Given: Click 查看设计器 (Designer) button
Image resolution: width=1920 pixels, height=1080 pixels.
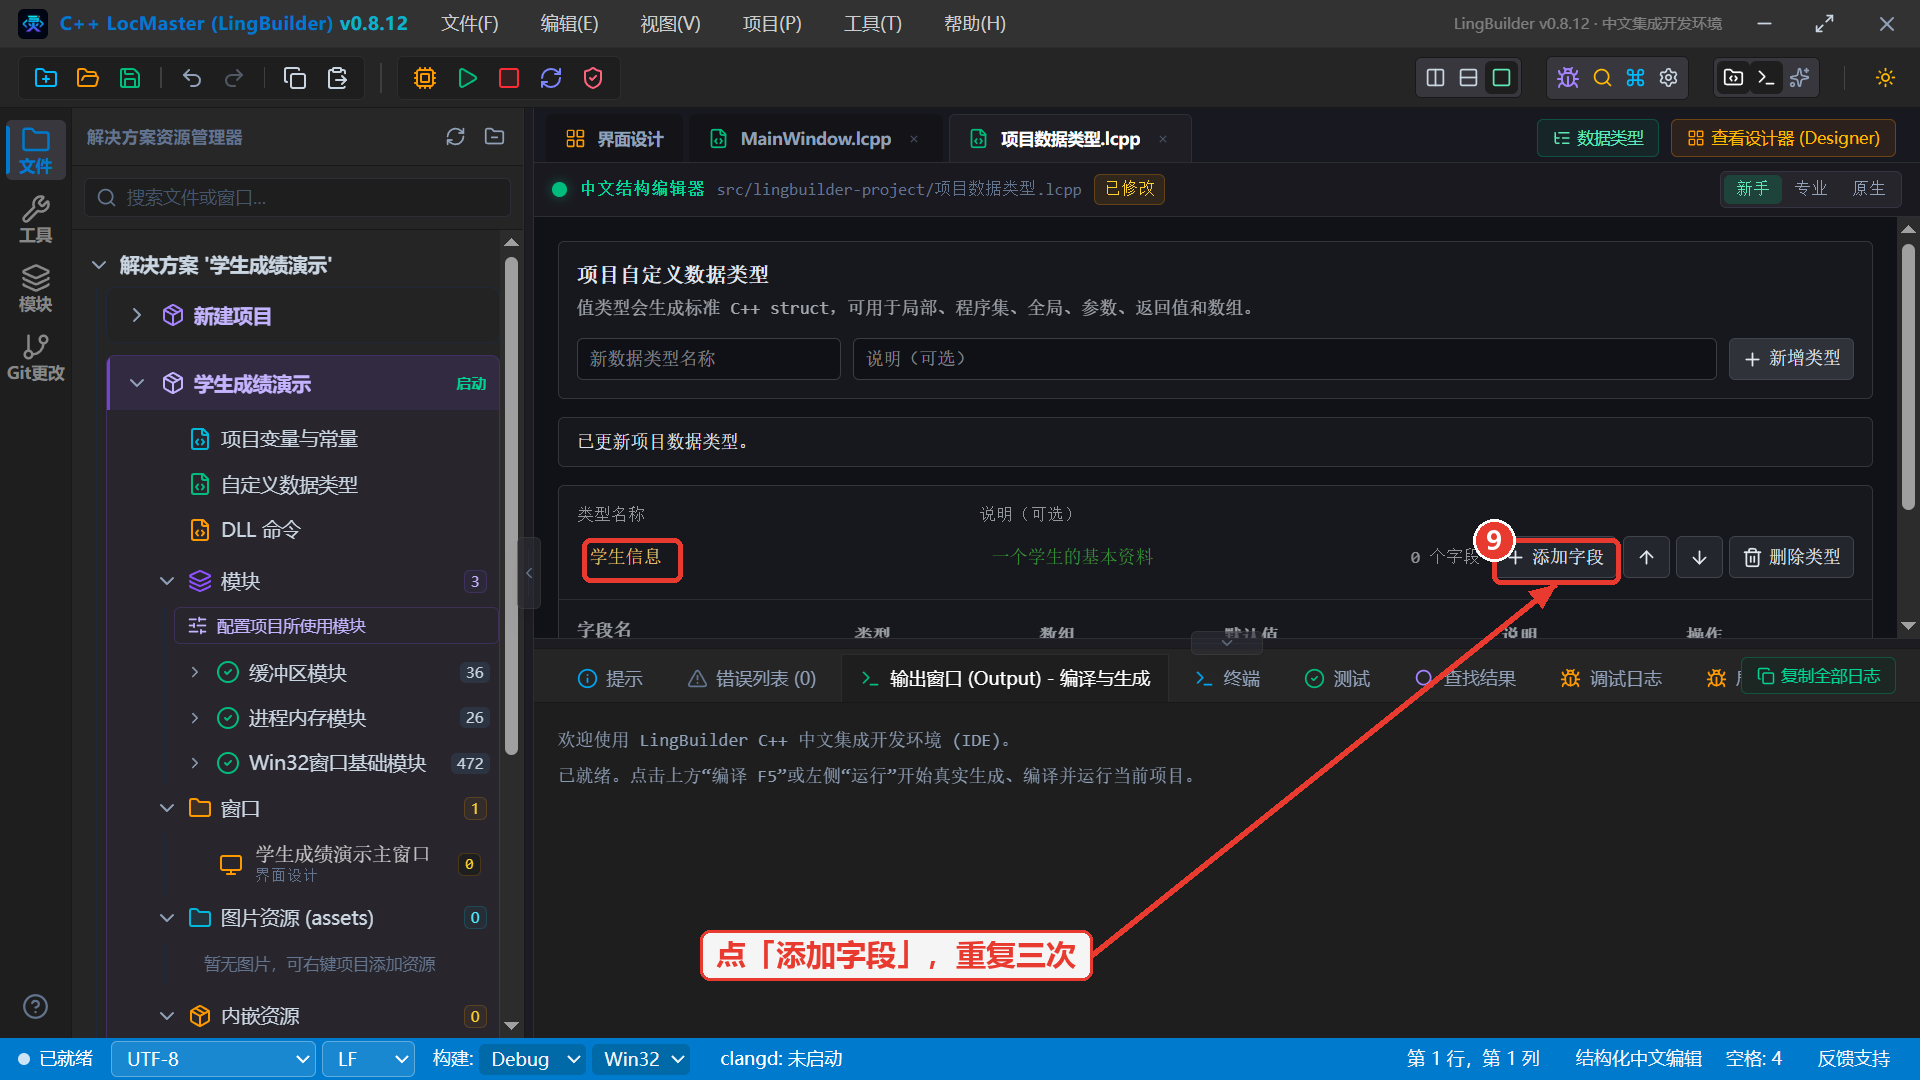Looking at the screenshot, I should pyautogui.click(x=1783, y=138).
